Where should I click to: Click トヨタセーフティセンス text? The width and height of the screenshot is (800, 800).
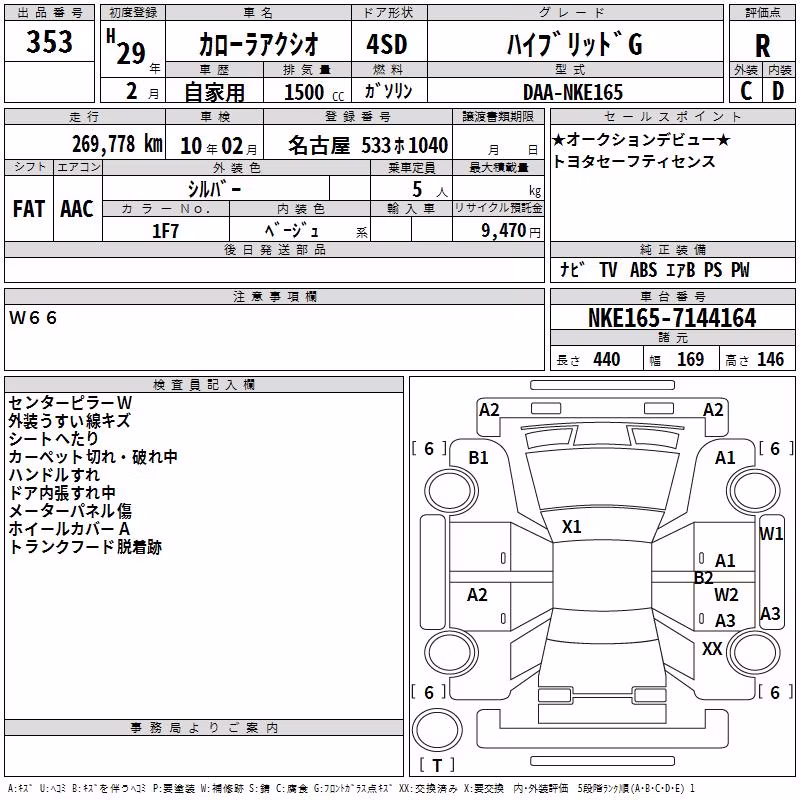(x=634, y=161)
